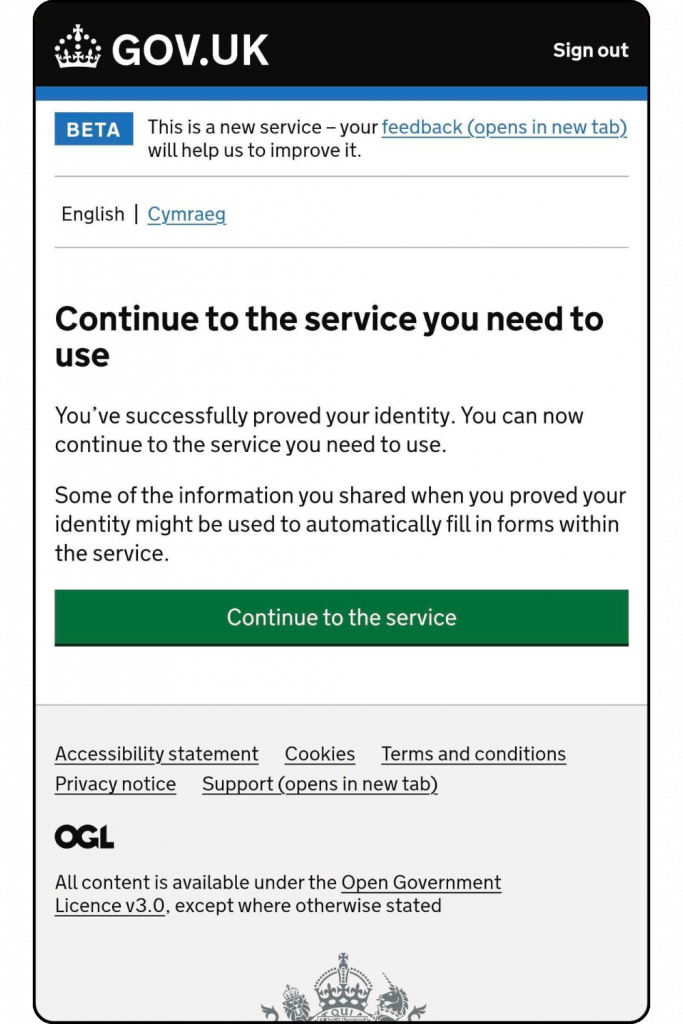This screenshot has height=1024, width=683.
Task: Click the paragraph about automatically filling forms
Action: pyautogui.click(x=340, y=524)
